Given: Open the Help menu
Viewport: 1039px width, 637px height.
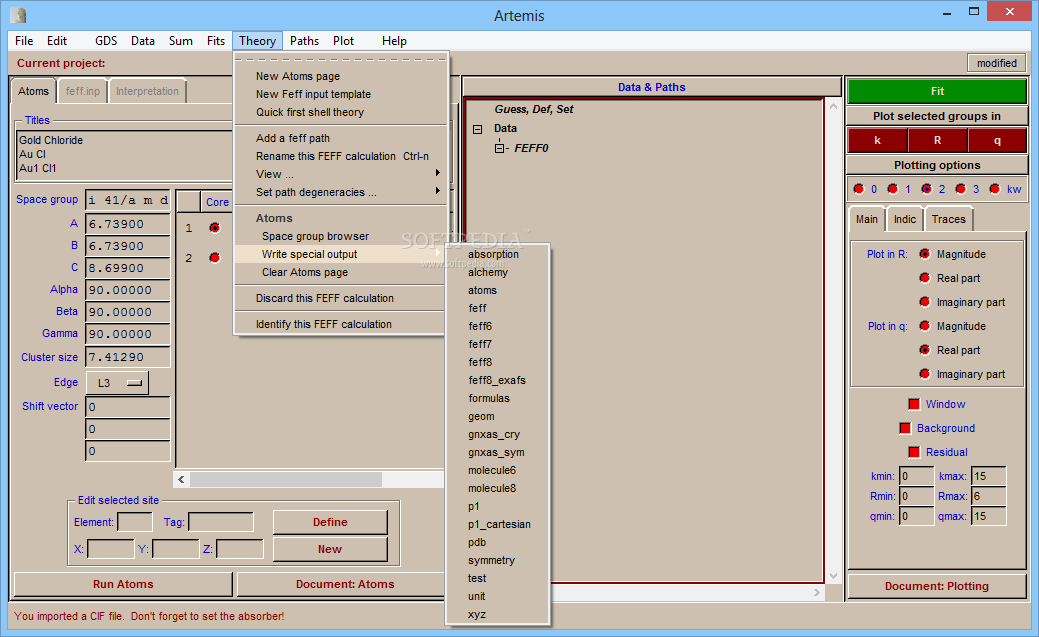Looking at the screenshot, I should point(394,40).
